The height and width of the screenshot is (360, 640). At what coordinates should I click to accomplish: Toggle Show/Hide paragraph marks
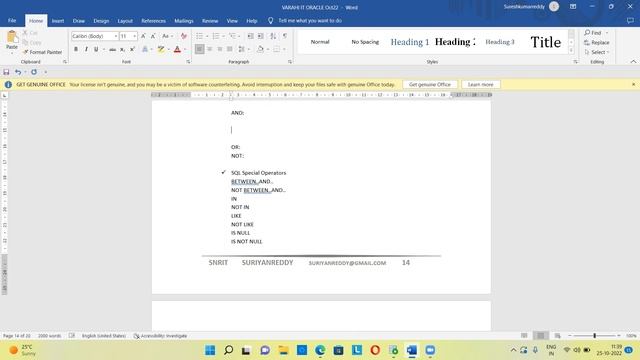point(285,36)
